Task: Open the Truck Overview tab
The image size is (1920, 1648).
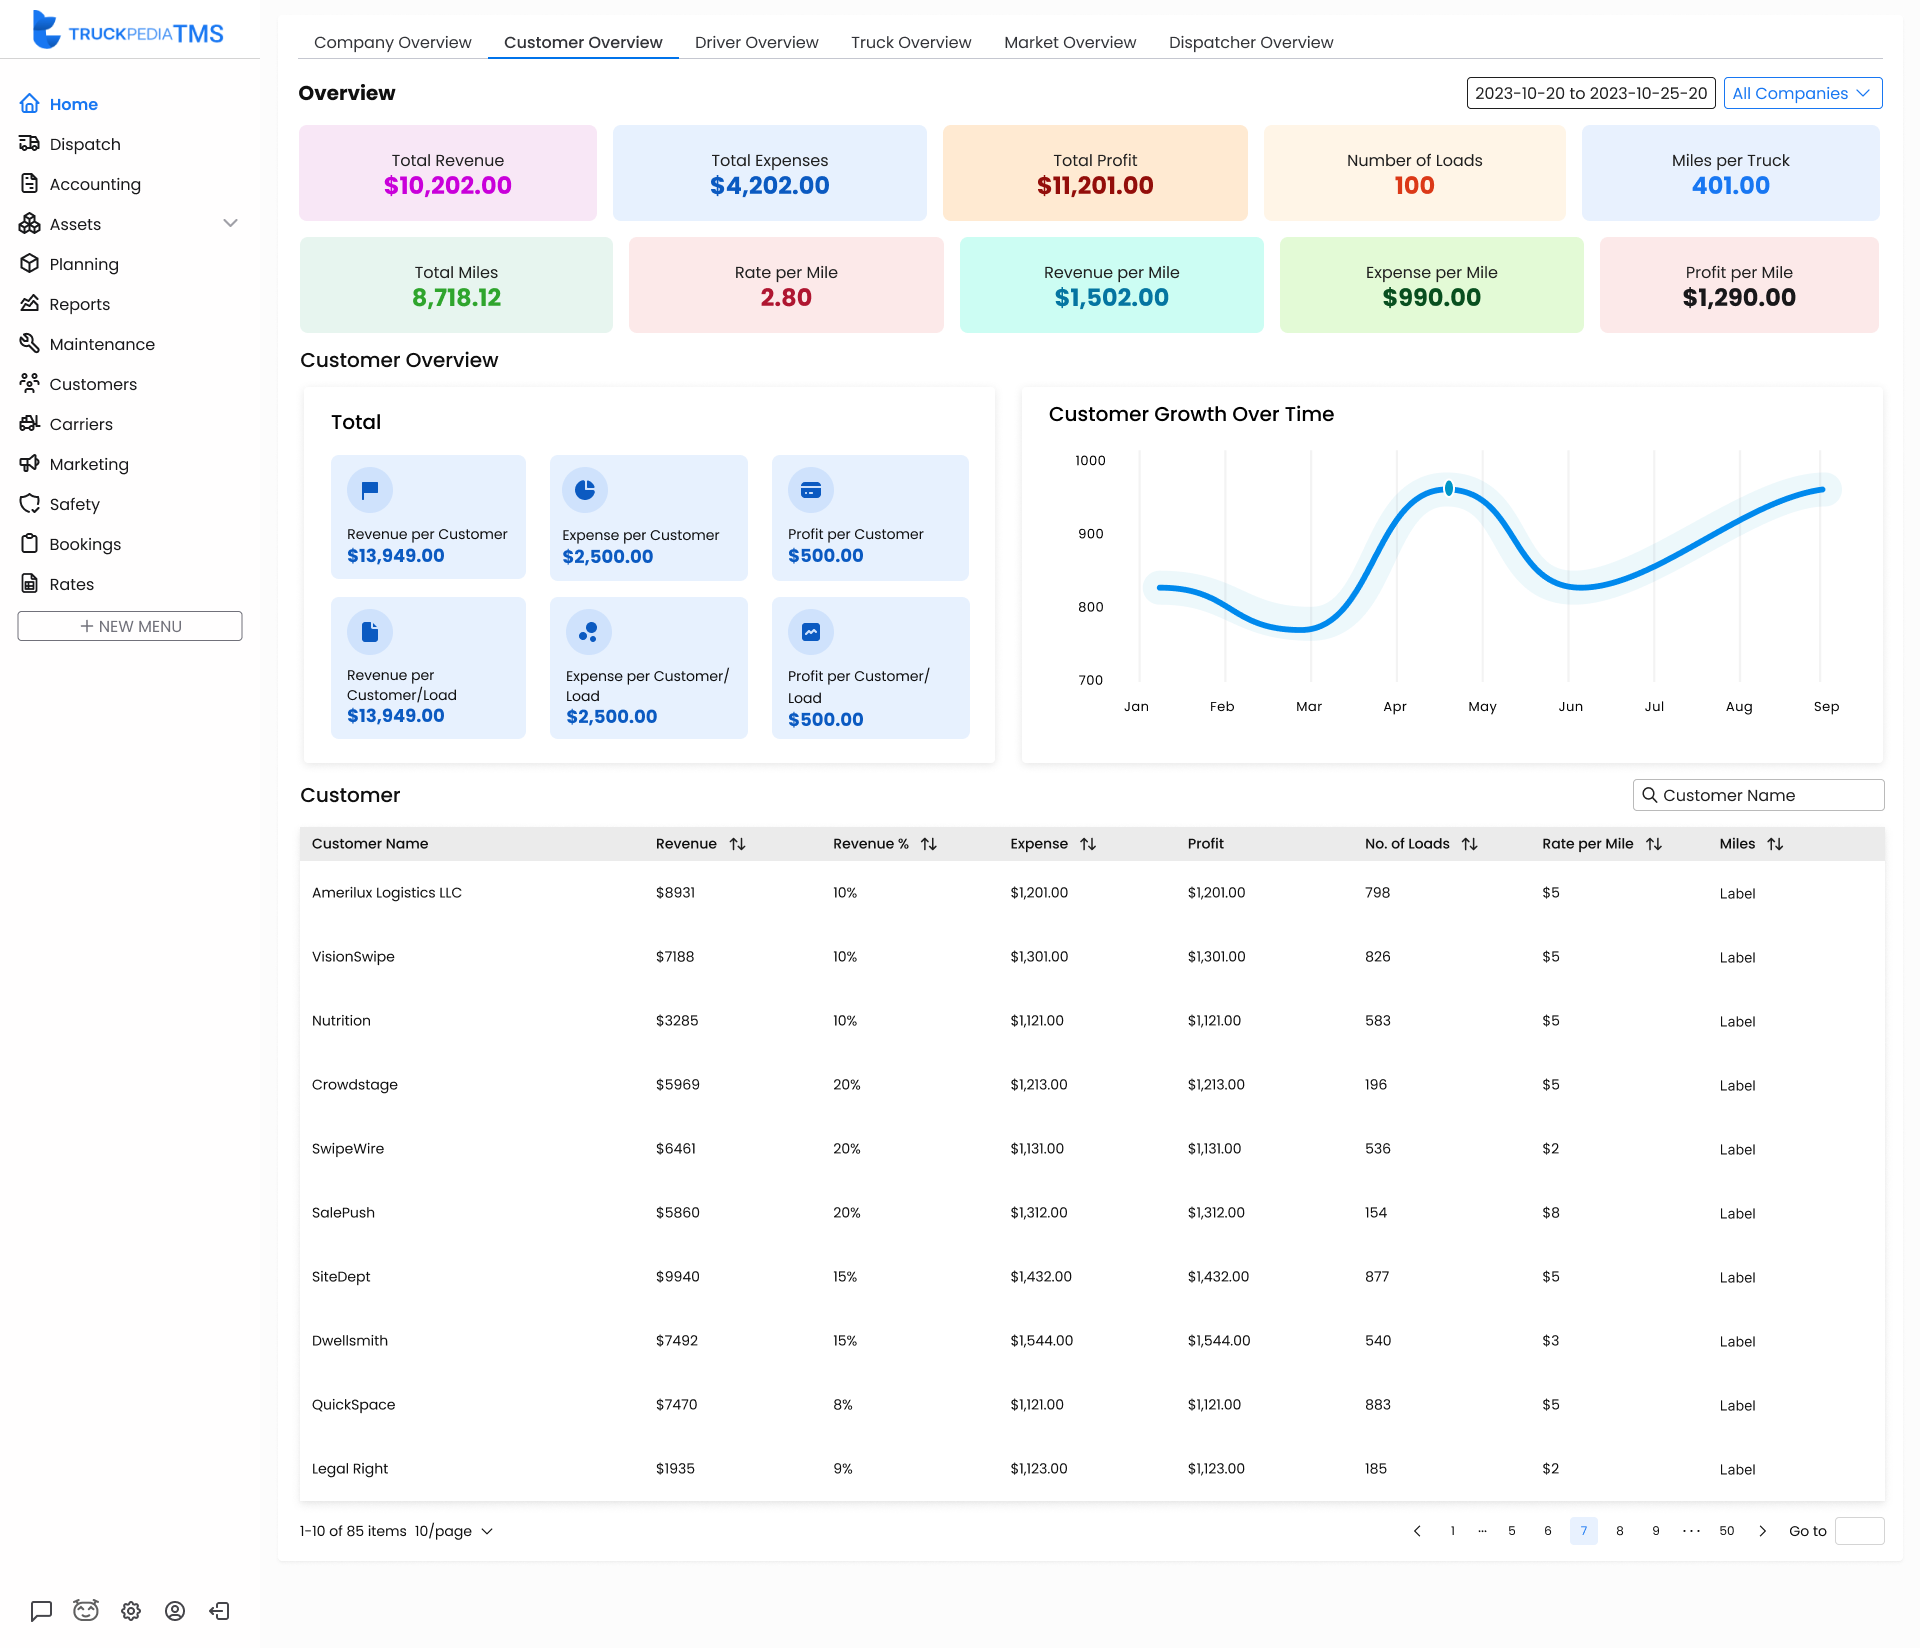Action: tap(911, 42)
